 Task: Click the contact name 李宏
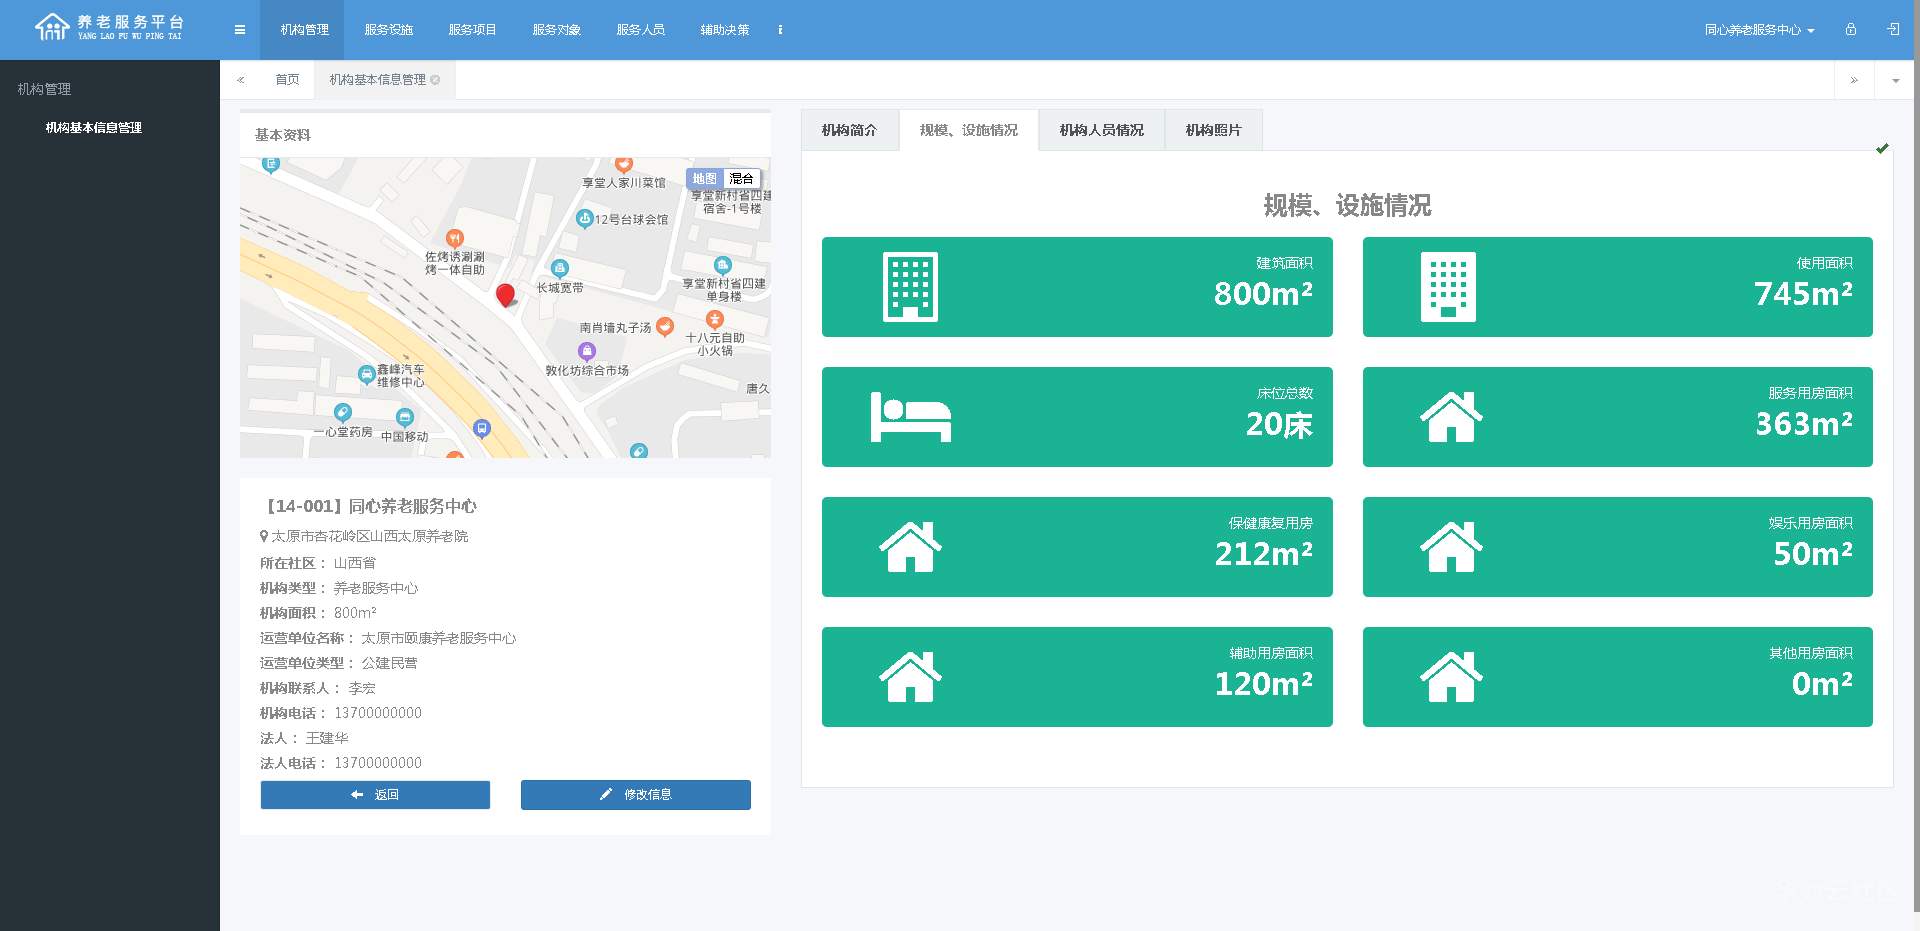[x=362, y=688]
